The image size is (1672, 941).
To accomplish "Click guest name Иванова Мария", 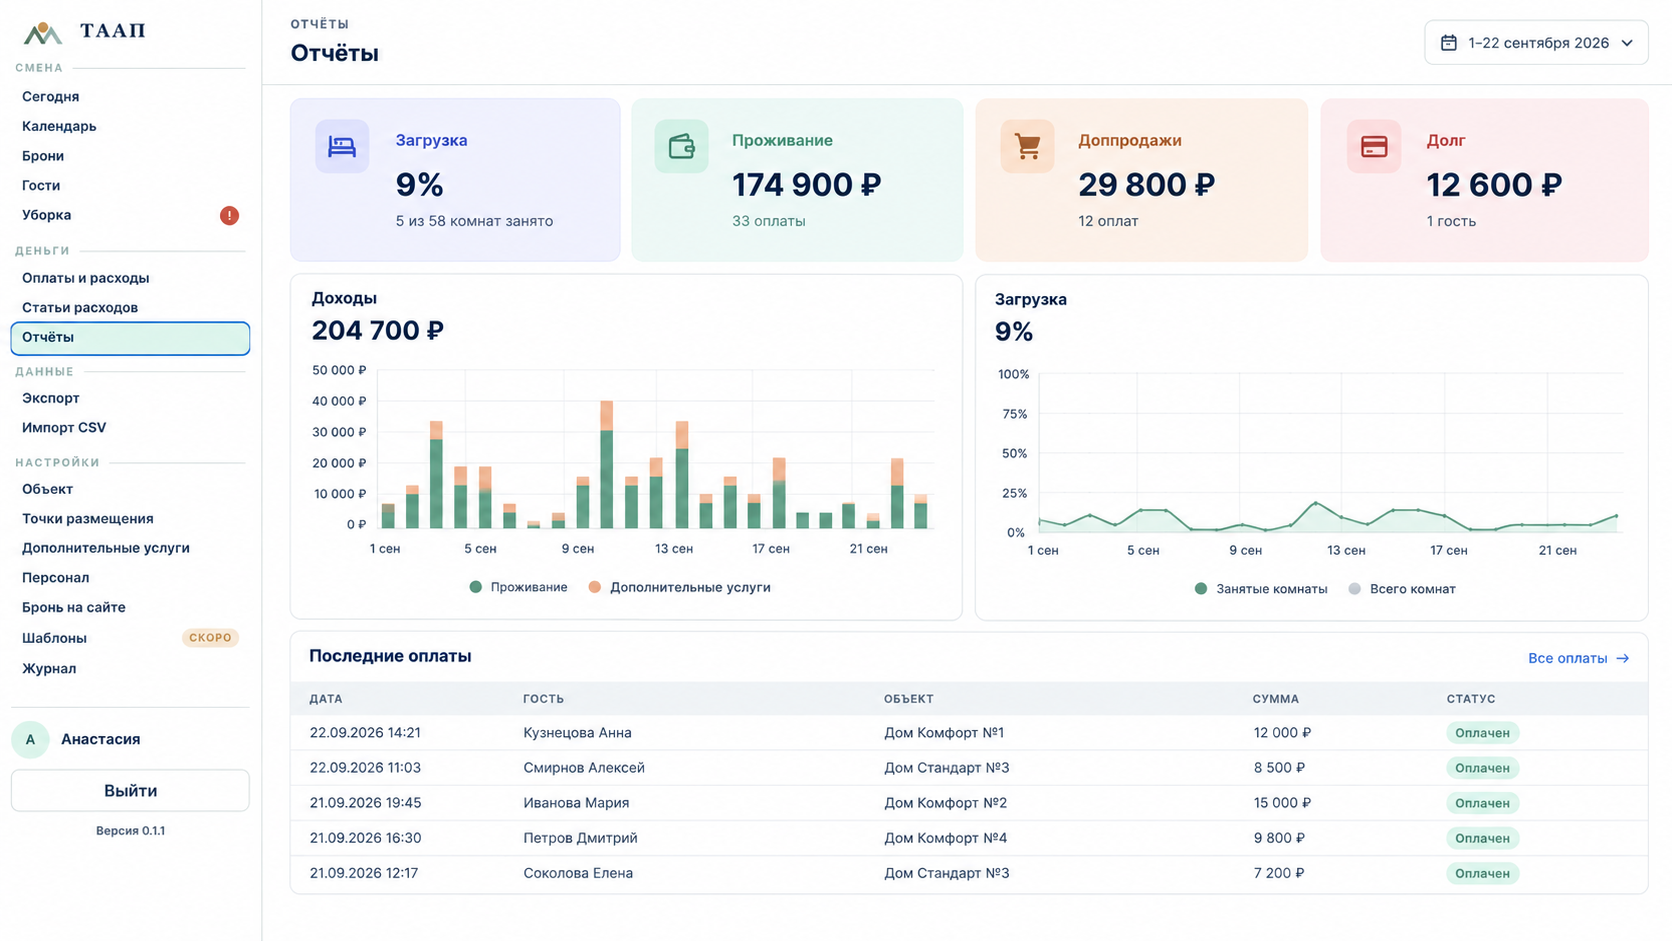I will (x=576, y=803).
